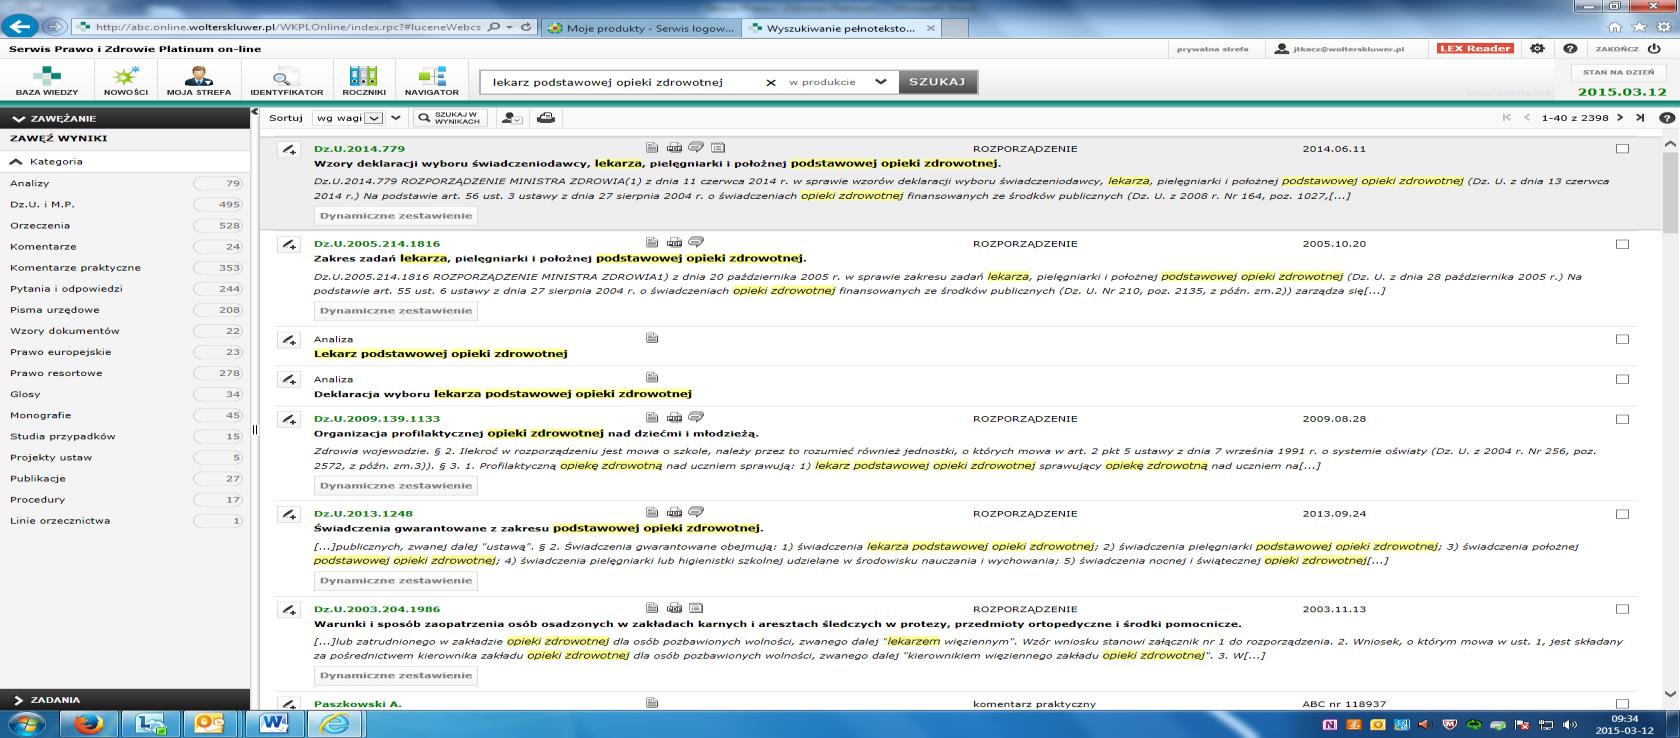Screen dimensions: 1680x738
Task: Open the Roczniki section
Action: (x=363, y=80)
